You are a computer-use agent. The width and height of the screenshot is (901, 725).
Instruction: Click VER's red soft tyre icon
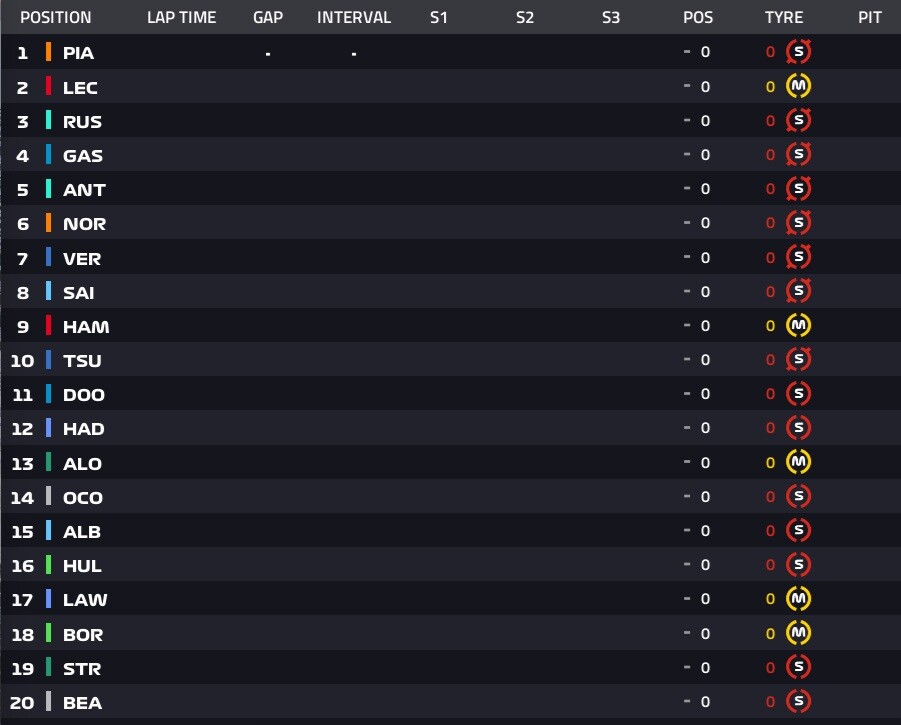(x=798, y=257)
